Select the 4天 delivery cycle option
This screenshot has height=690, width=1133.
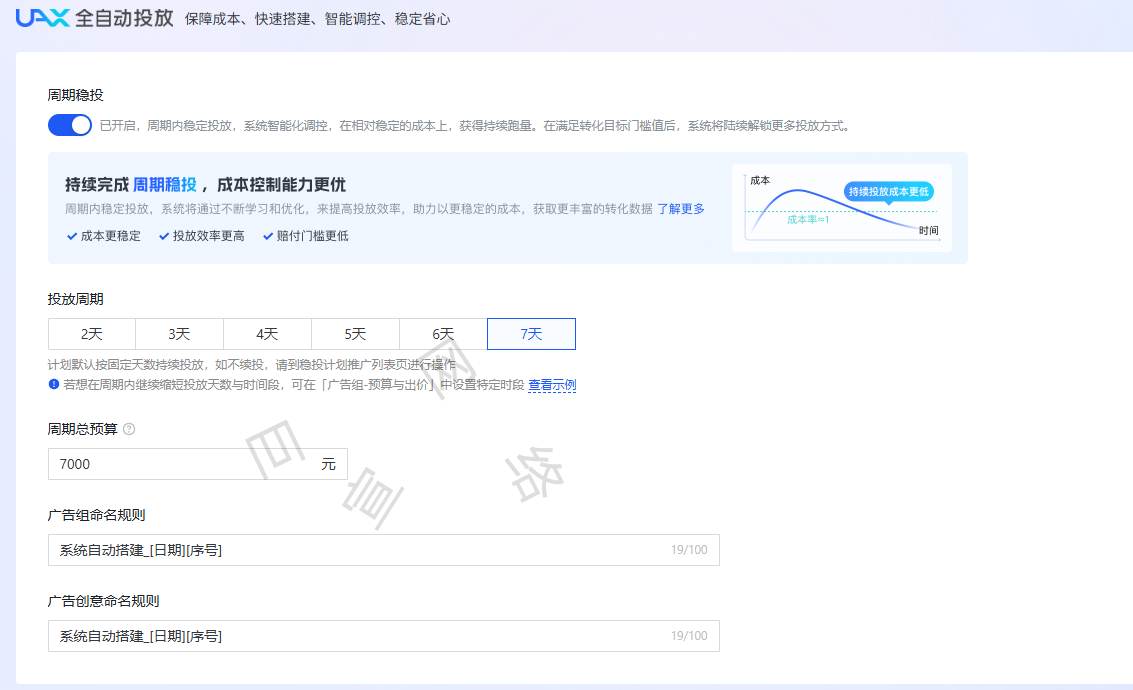[x=267, y=334]
